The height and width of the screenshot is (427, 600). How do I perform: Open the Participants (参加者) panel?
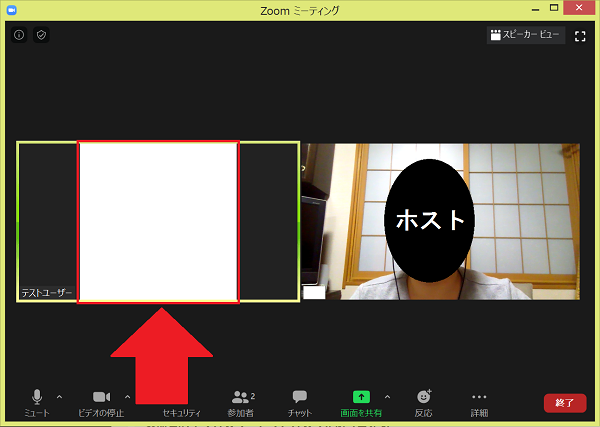[241, 403]
